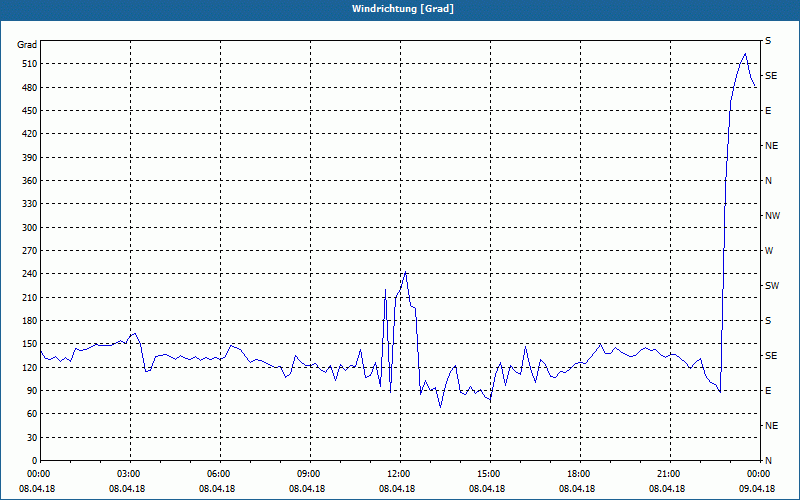Click the 08.04.18 date under 12:00
The width and height of the screenshot is (800, 500).
click(x=397, y=489)
